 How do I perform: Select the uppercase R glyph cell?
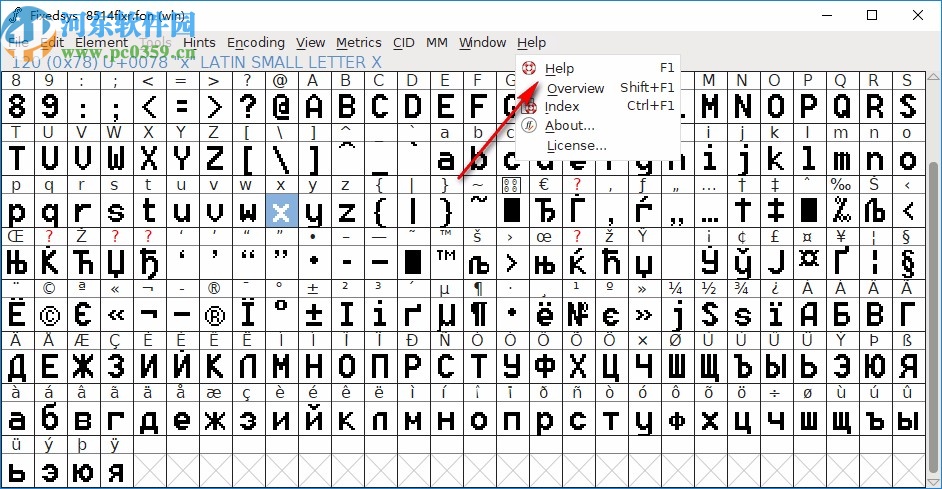point(874,106)
